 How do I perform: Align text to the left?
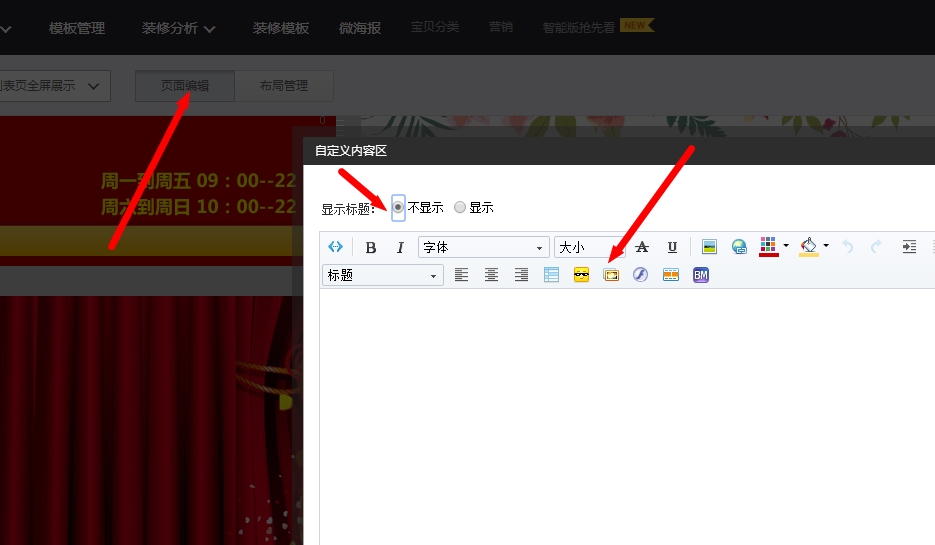pos(461,275)
